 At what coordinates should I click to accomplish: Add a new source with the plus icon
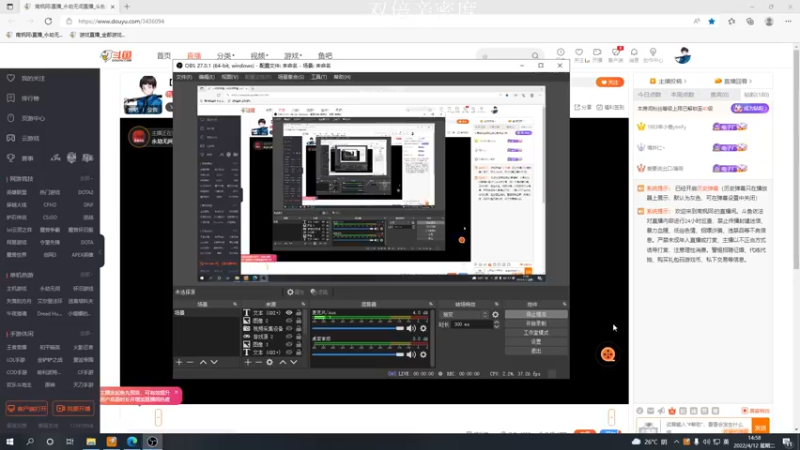248,362
